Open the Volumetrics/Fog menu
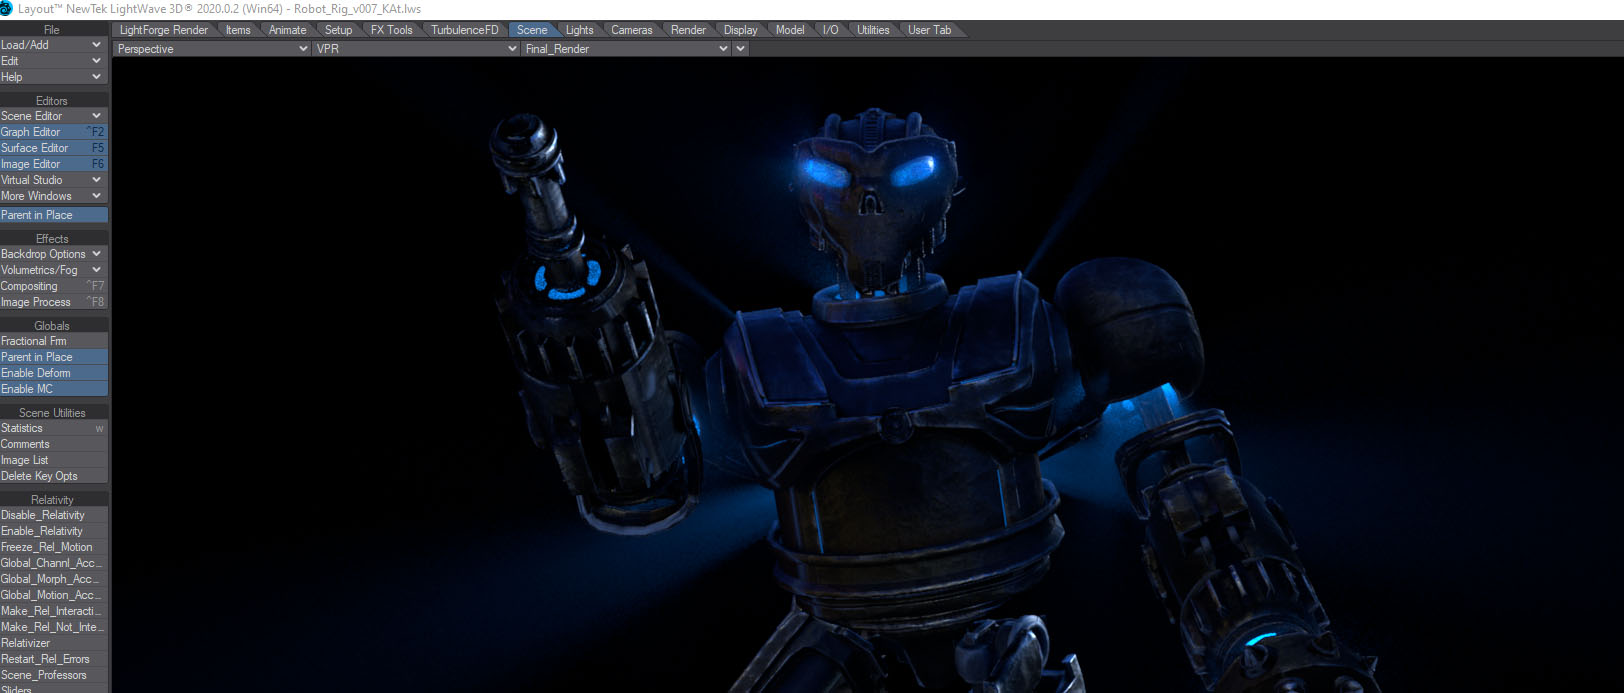This screenshot has height=693, width=1624. (54, 270)
